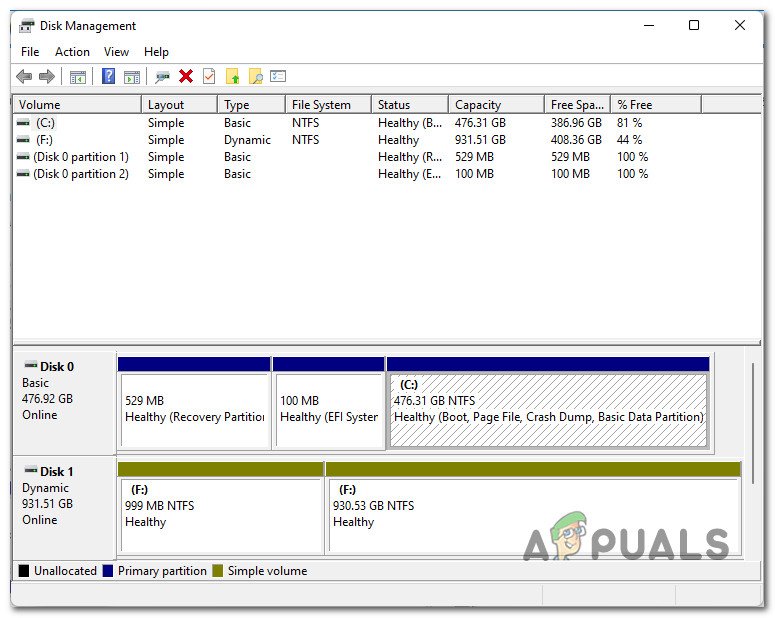Select the (C:) volume row in list
The image size is (775, 618).
[x=45, y=123]
